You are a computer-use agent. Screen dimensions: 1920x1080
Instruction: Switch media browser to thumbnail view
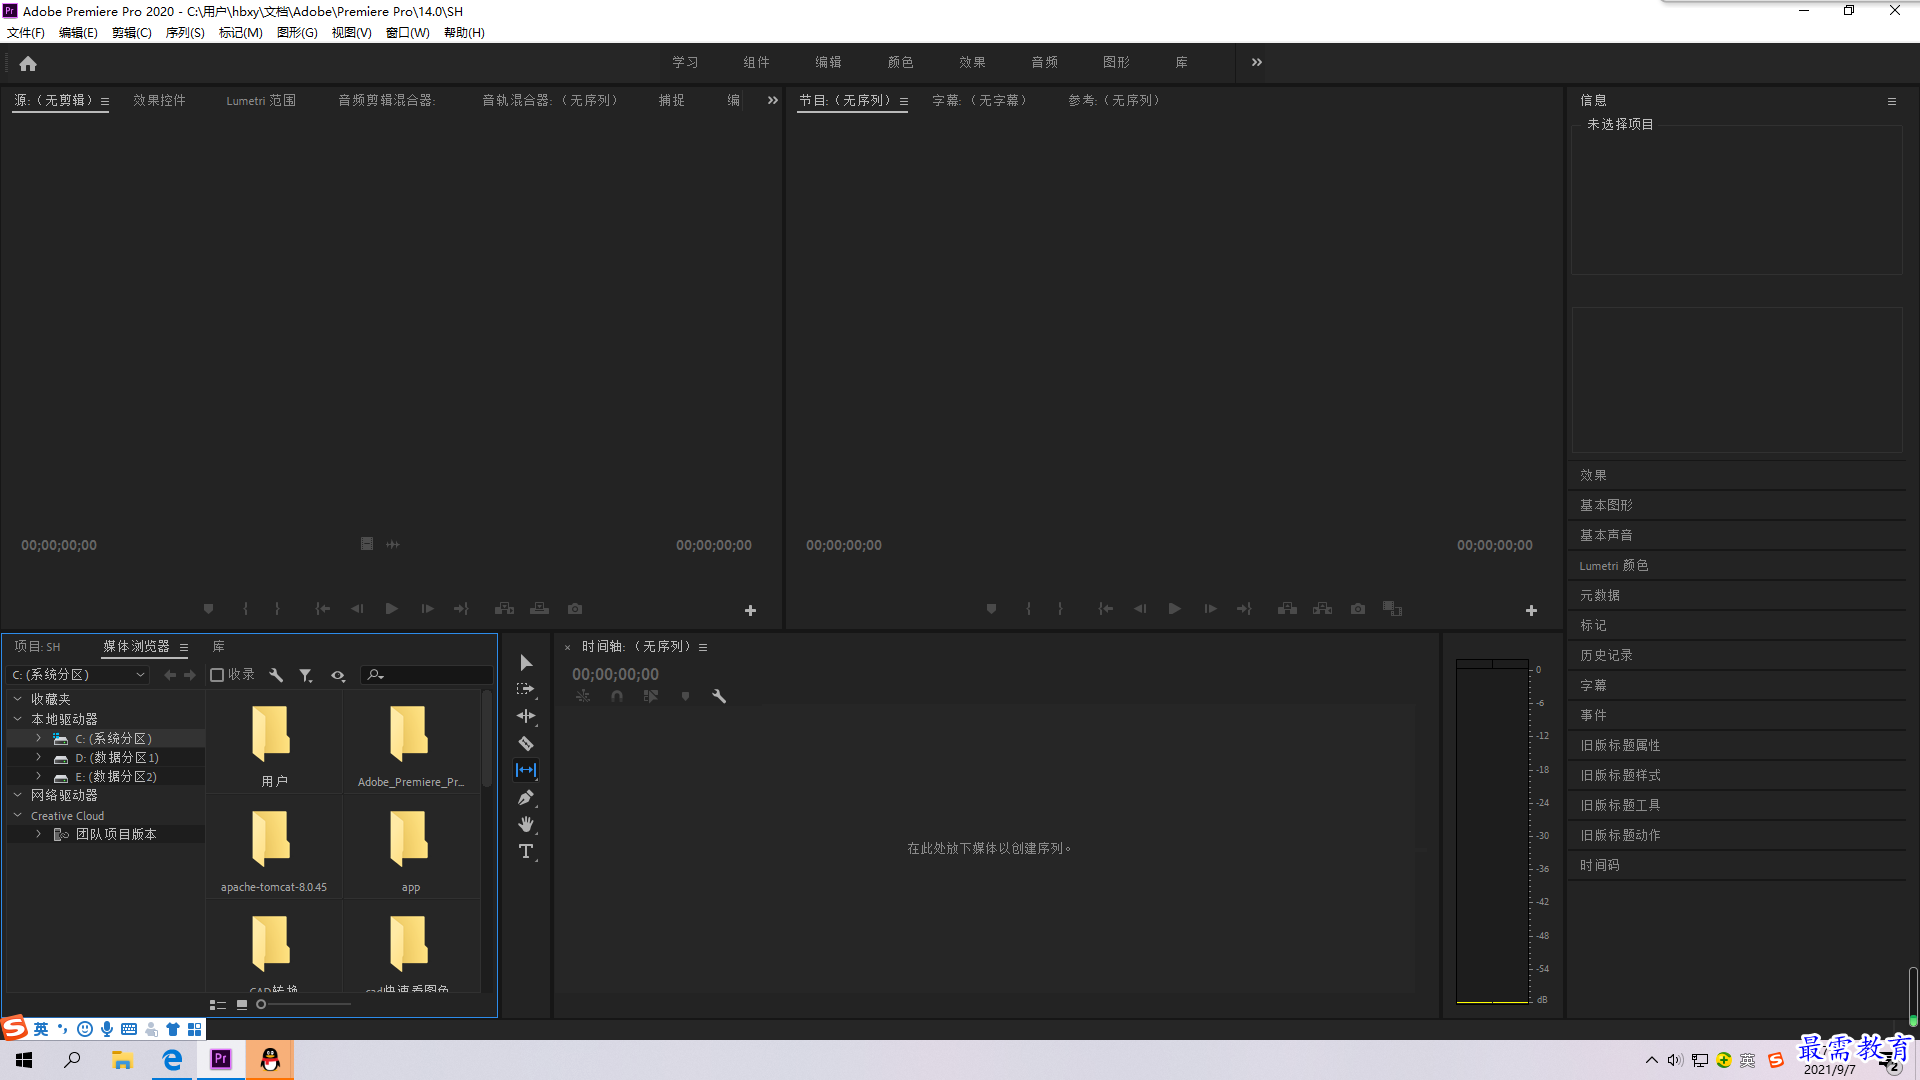pyautogui.click(x=242, y=1005)
